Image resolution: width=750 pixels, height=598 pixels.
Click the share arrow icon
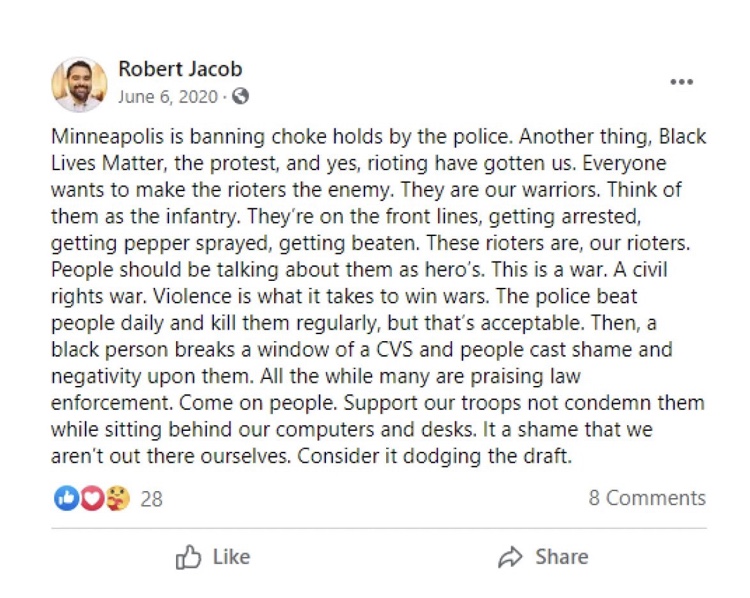[511, 557]
